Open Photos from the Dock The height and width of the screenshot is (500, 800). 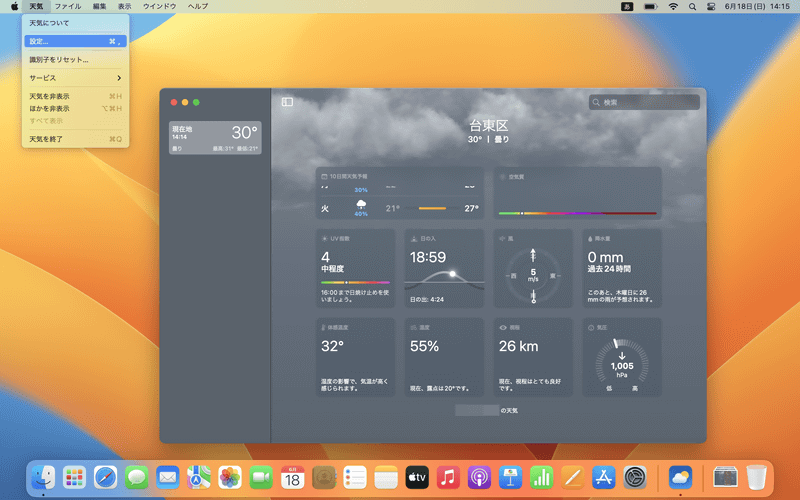[230, 478]
